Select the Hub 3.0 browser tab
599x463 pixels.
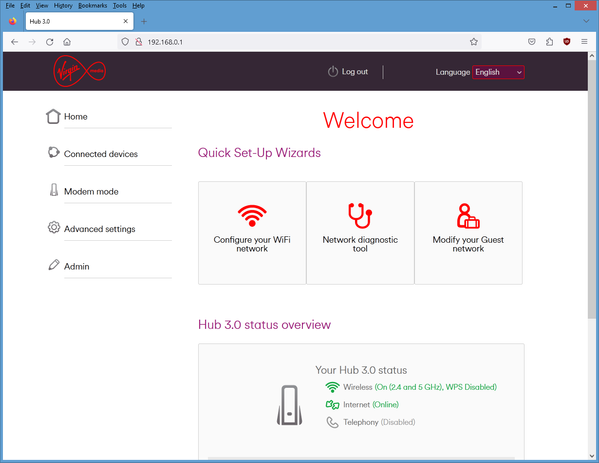(79, 21)
